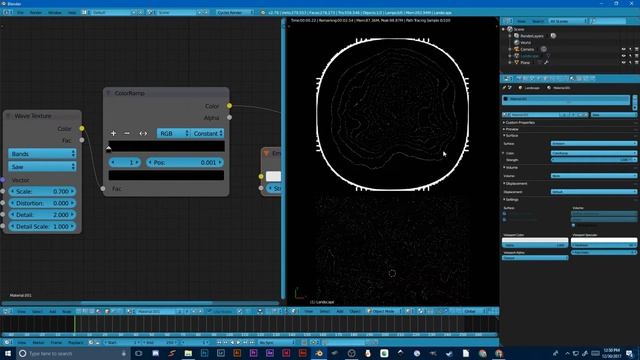Image resolution: width=640 pixels, height=360 pixels.
Task: Open the ColorRamp Constant interpolation dropdown
Action: [208, 133]
